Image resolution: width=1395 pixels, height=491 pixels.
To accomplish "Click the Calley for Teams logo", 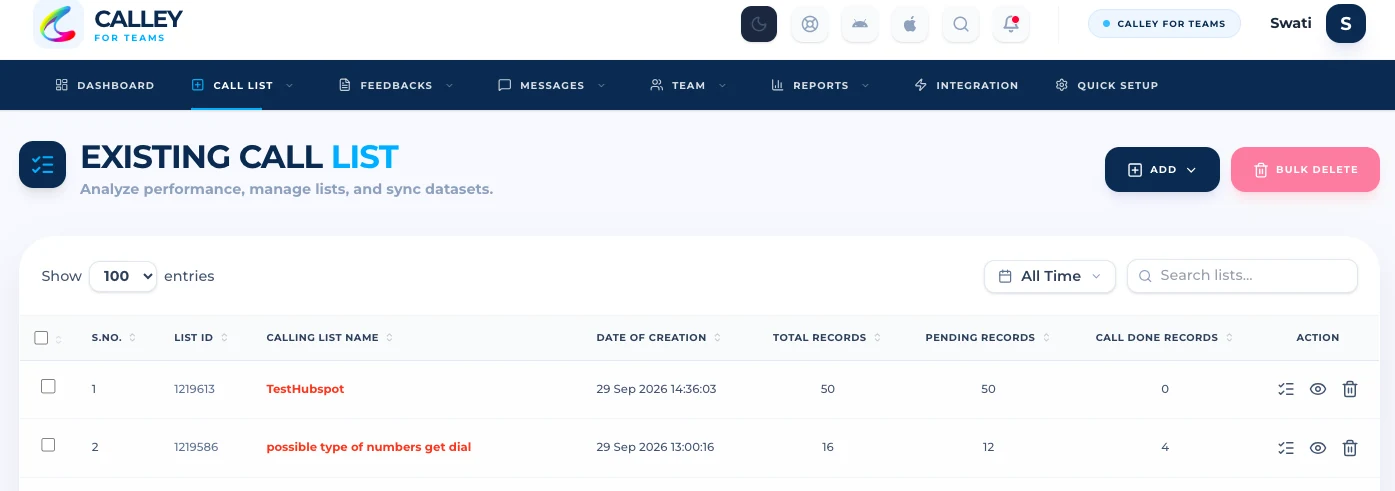I will 108,24.
